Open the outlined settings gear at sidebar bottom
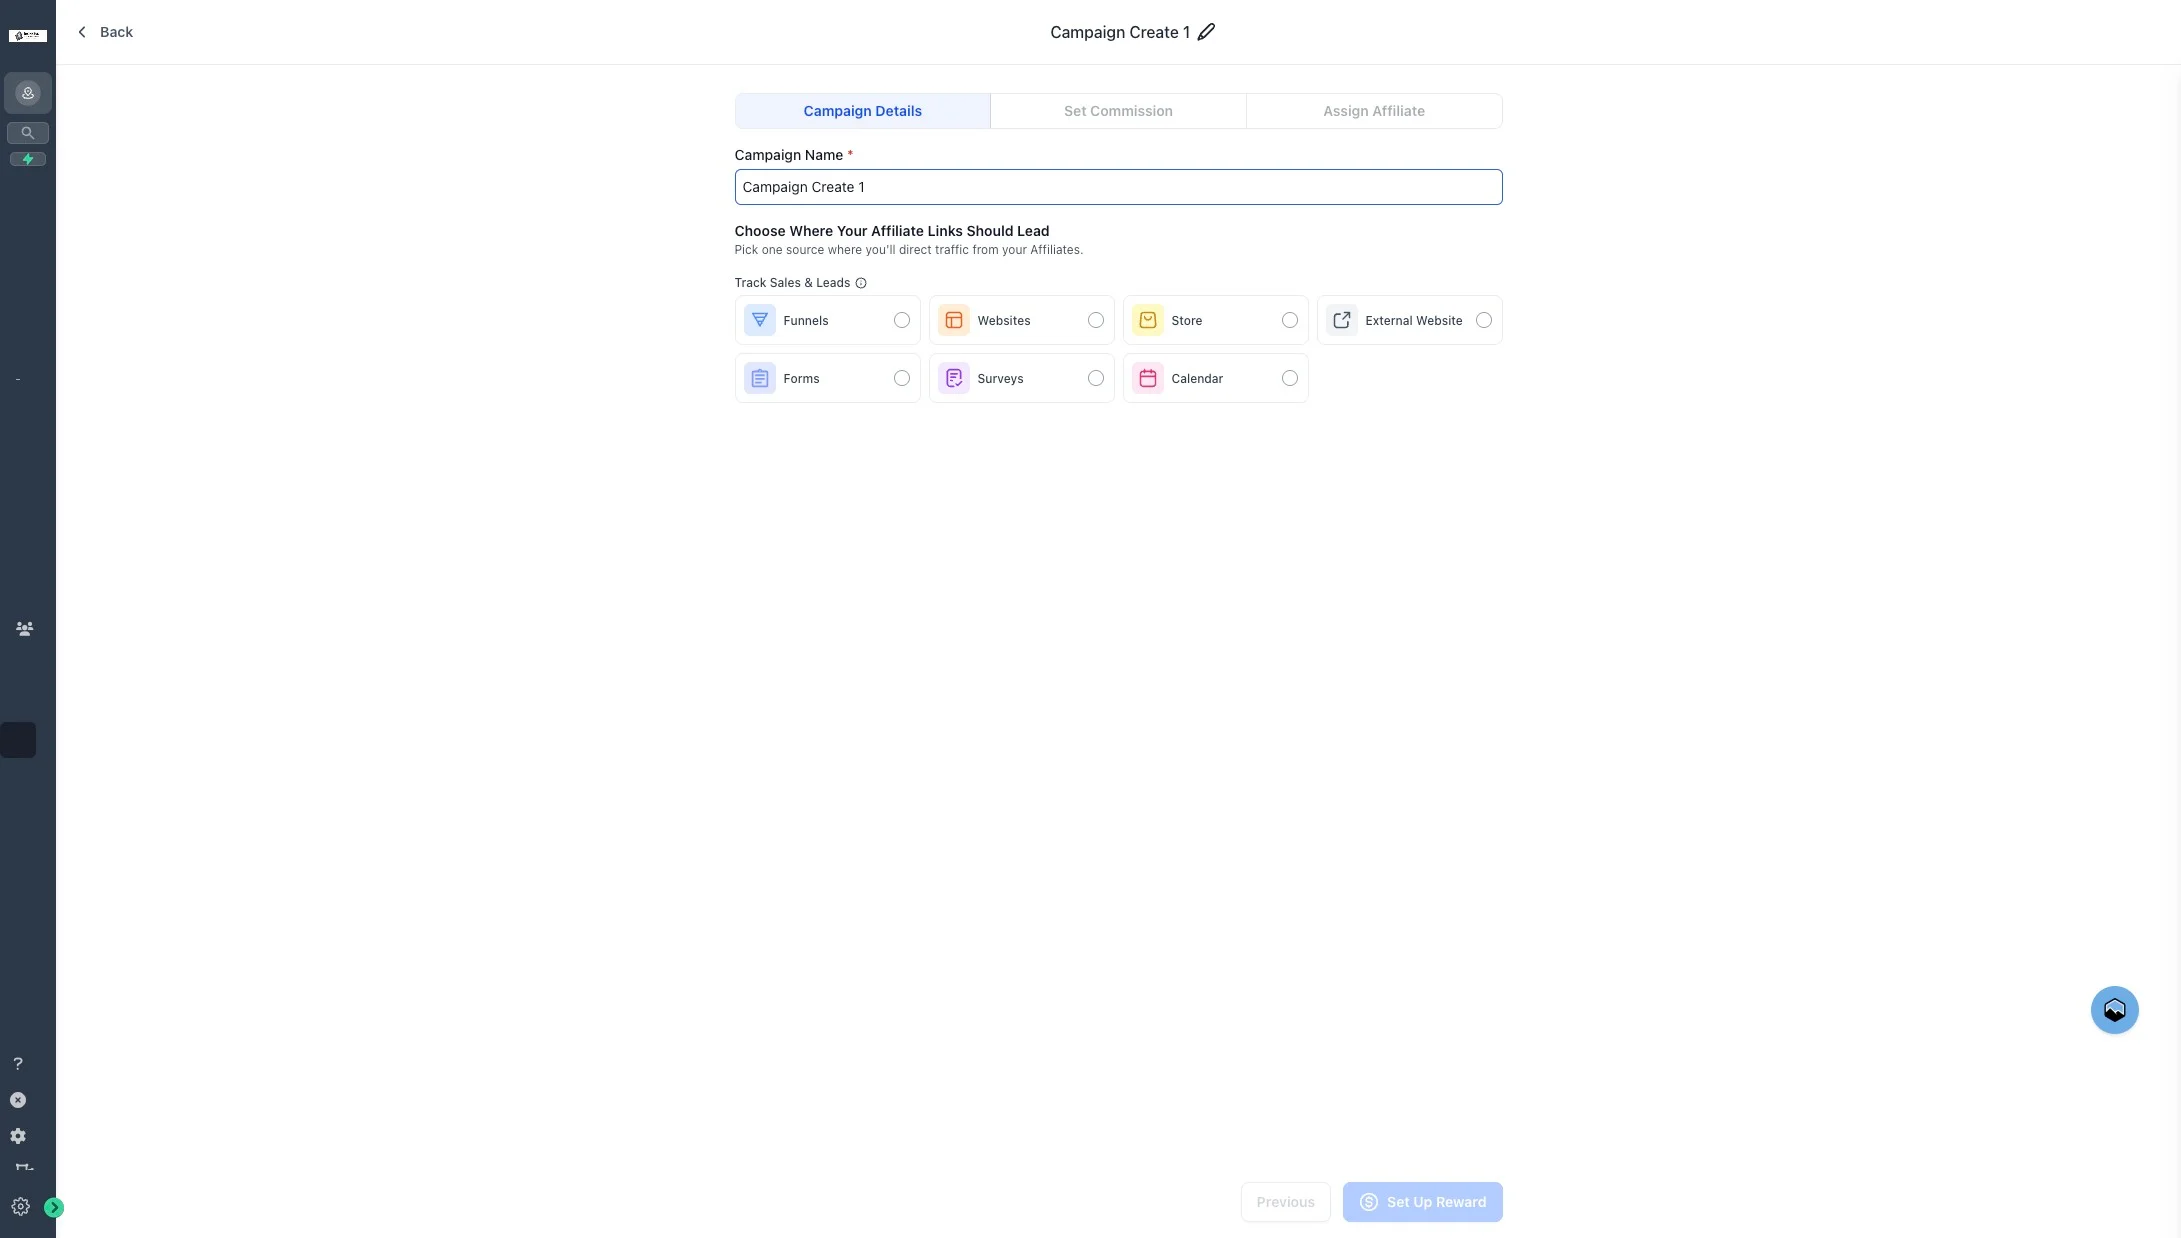The image size is (2181, 1238). (x=20, y=1207)
